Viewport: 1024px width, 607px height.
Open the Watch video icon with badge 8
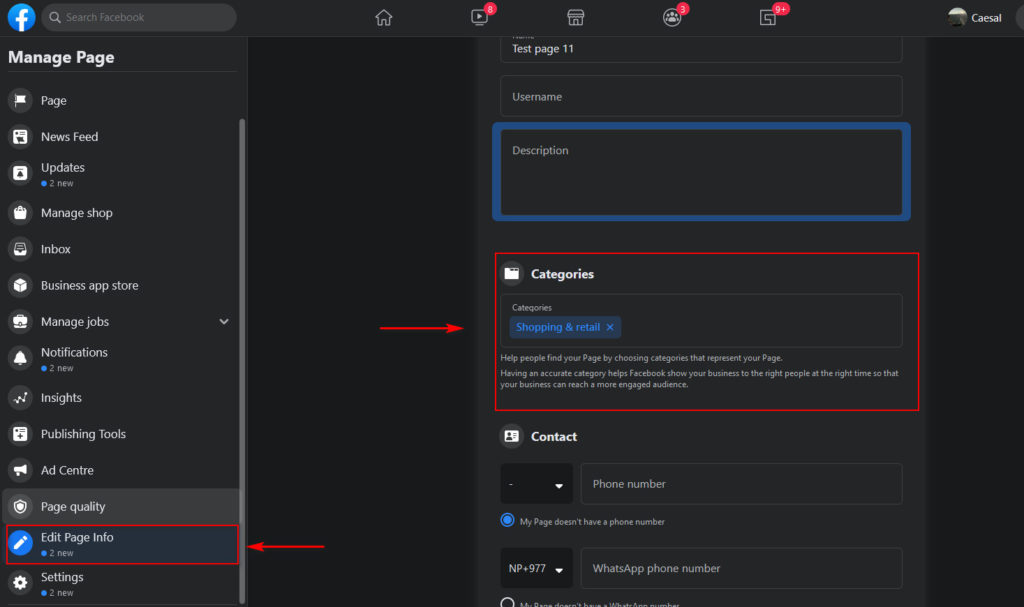[x=480, y=17]
